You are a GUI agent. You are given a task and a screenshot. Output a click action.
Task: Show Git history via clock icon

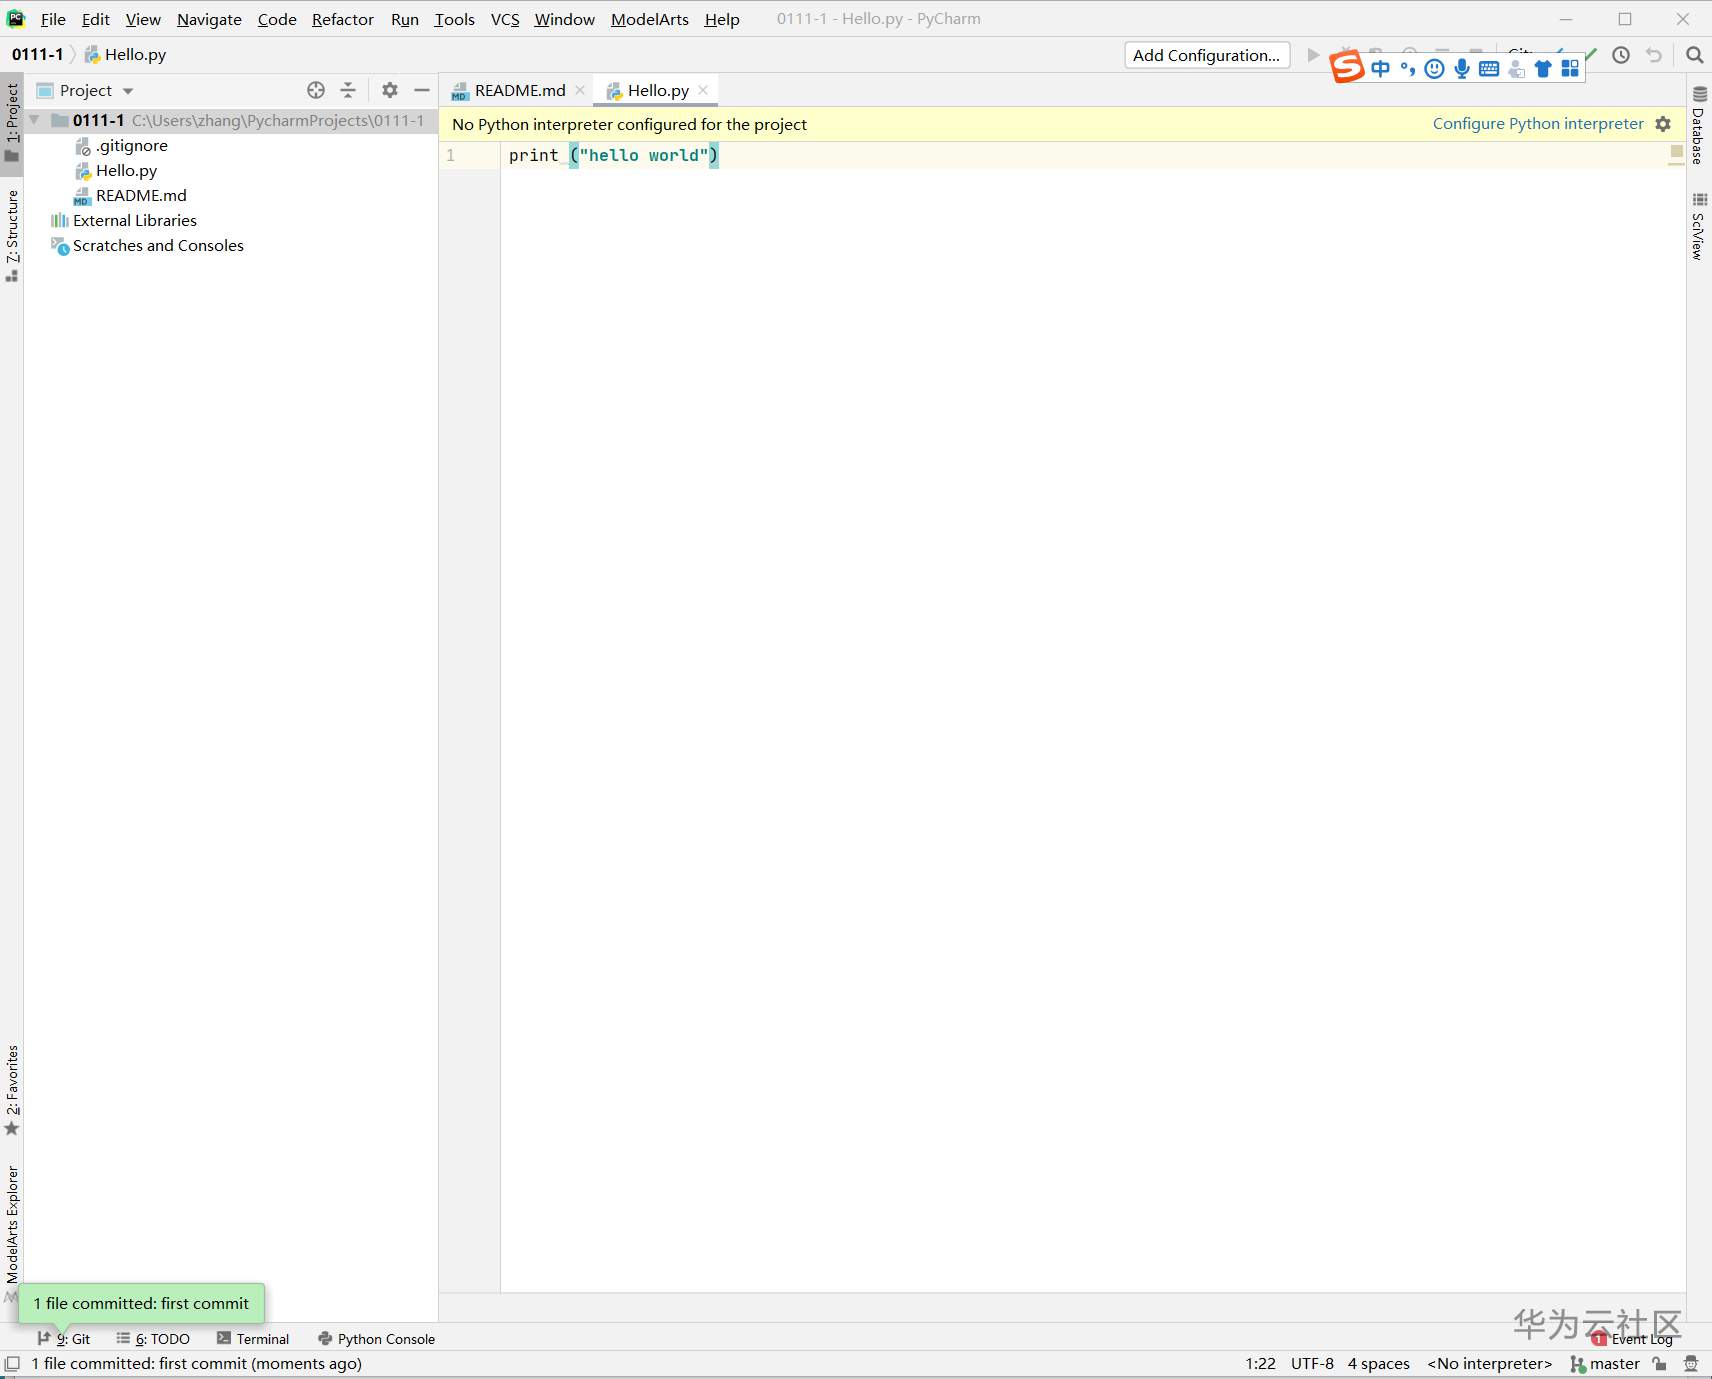pos(1621,55)
